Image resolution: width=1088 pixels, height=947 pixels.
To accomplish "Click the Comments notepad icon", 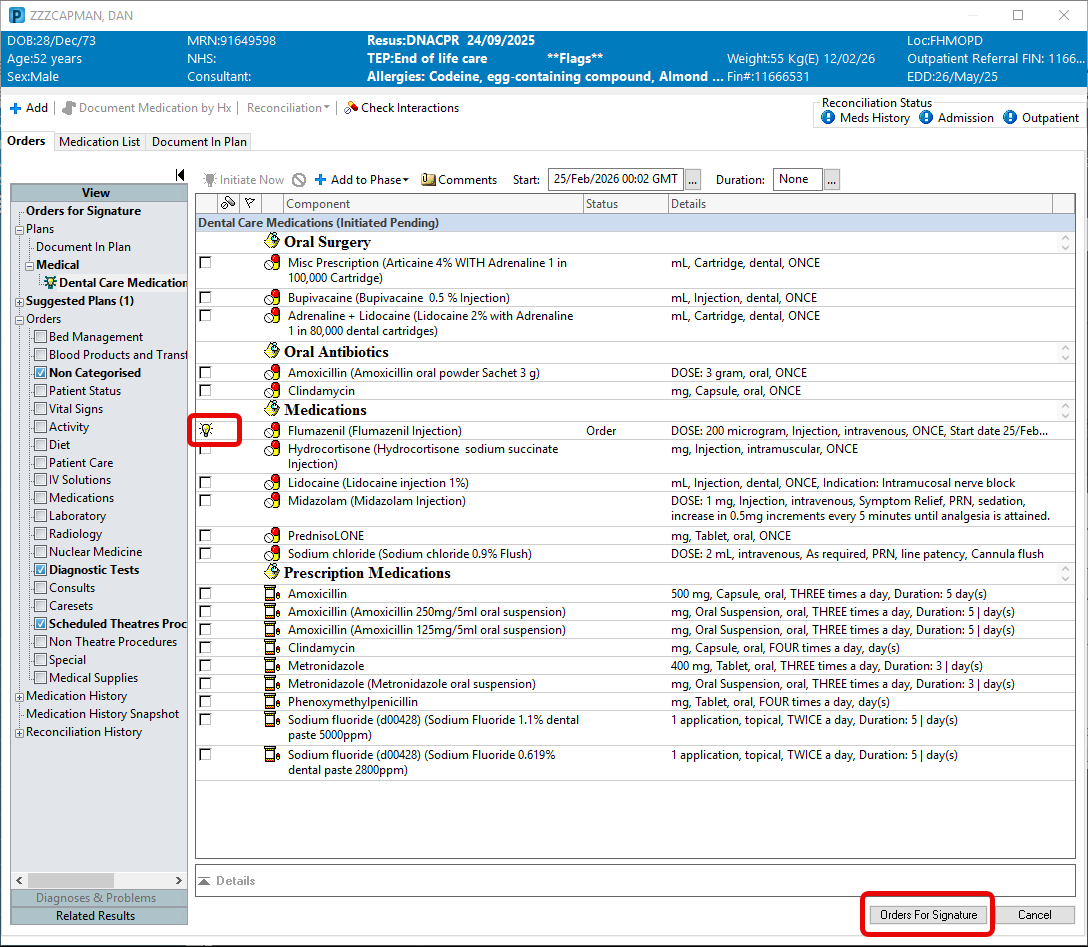I will pos(428,180).
